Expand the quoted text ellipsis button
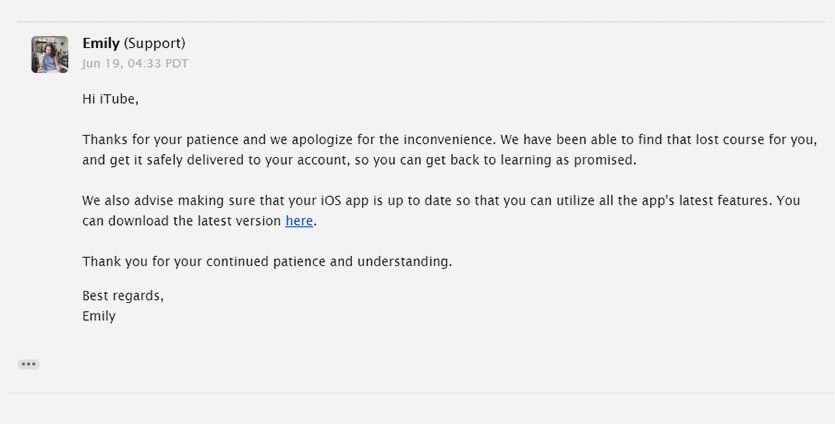835x424 pixels. [x=28, y=364]
